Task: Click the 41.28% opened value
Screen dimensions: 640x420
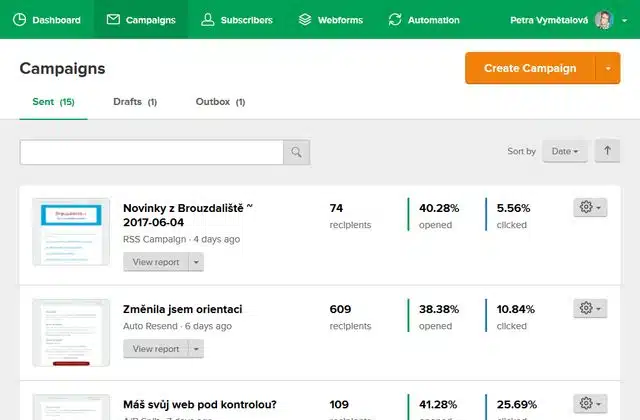Action: (x=438, y=404)
